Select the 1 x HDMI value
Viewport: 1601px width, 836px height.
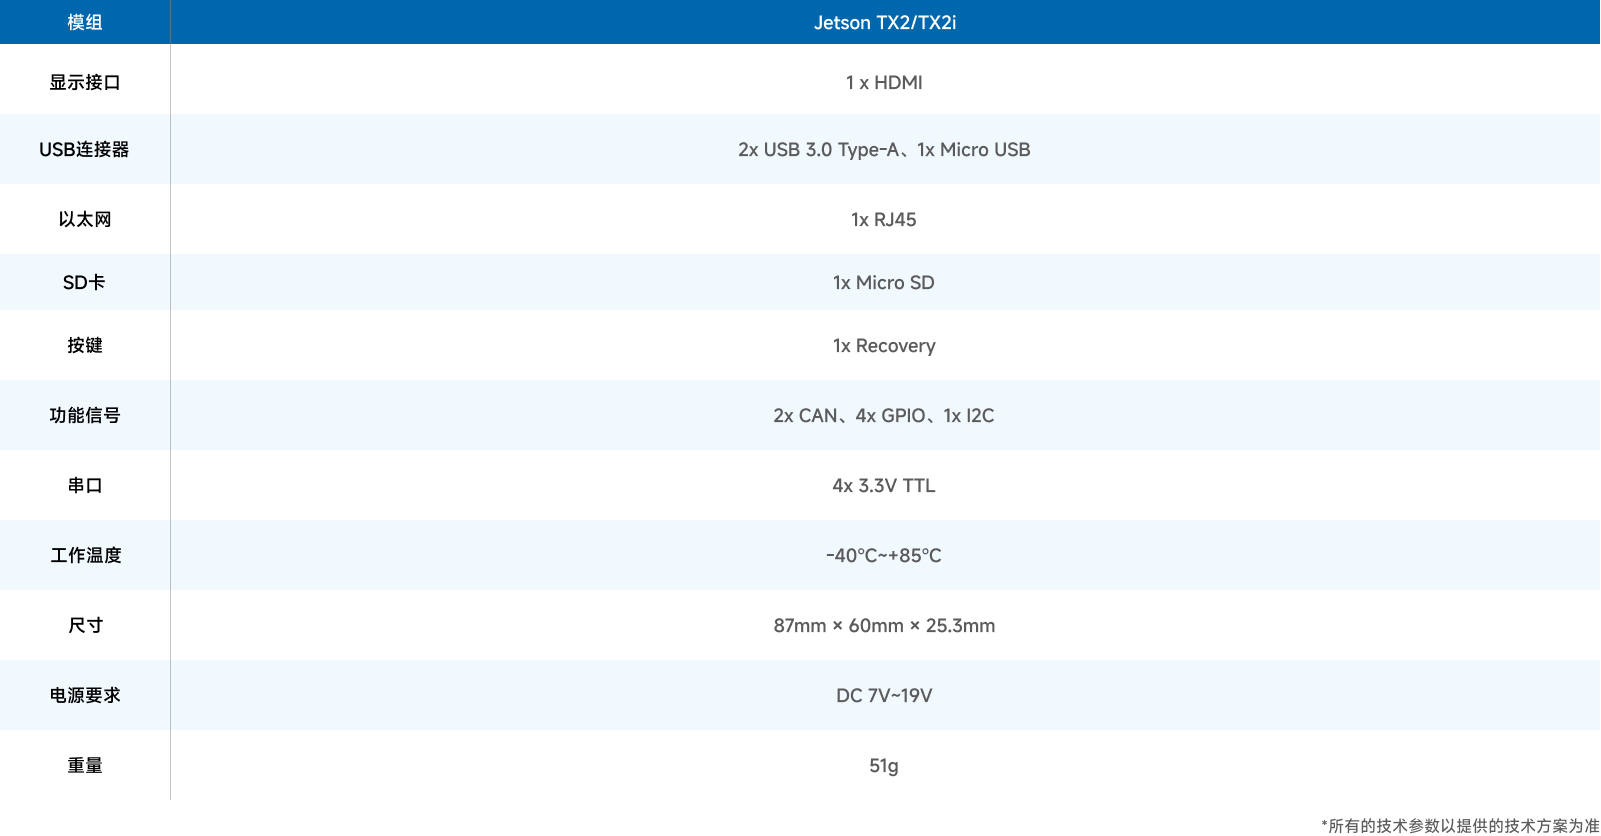(x=884, y=82)
